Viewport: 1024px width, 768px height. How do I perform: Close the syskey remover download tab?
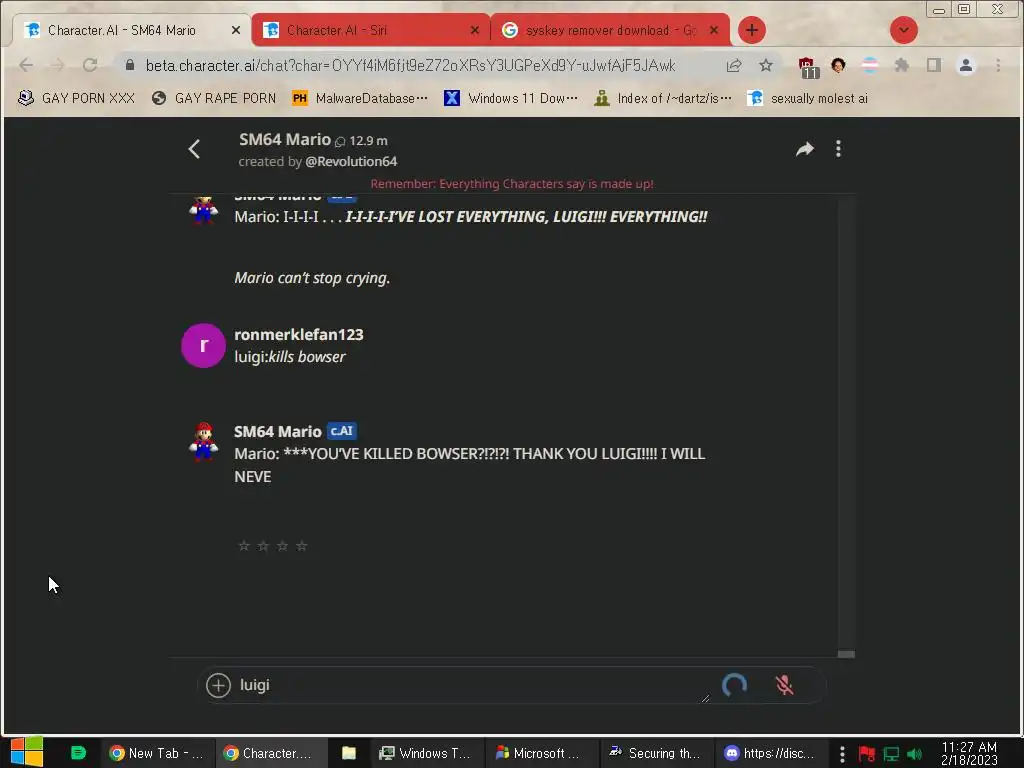[714, 30]
